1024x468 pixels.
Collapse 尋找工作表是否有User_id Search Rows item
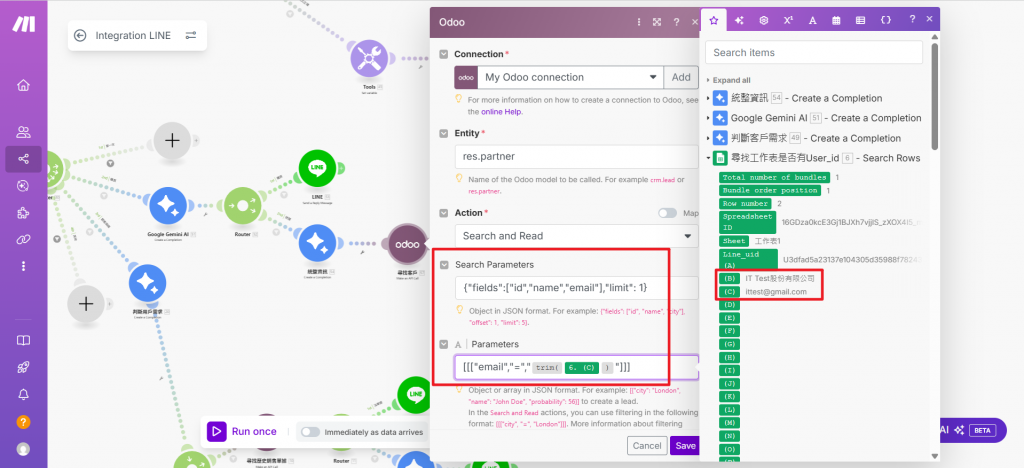pyautogui.click(x=709, y=158)
